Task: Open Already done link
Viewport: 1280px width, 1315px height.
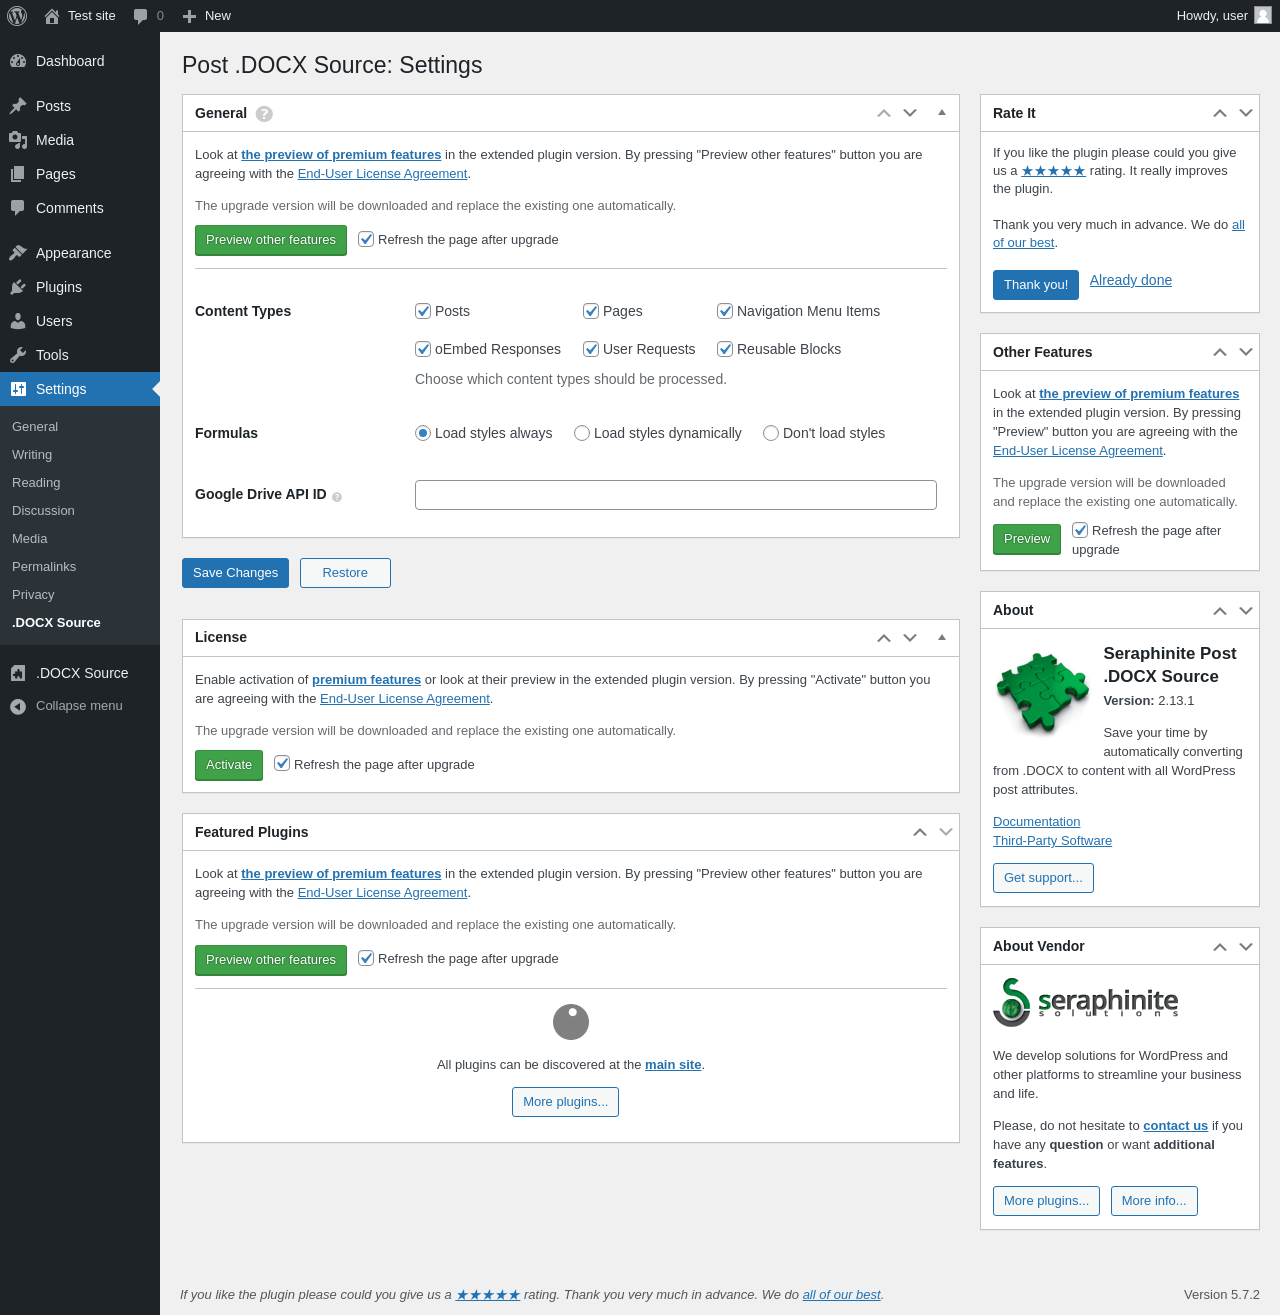Action: pos(1131,280)
